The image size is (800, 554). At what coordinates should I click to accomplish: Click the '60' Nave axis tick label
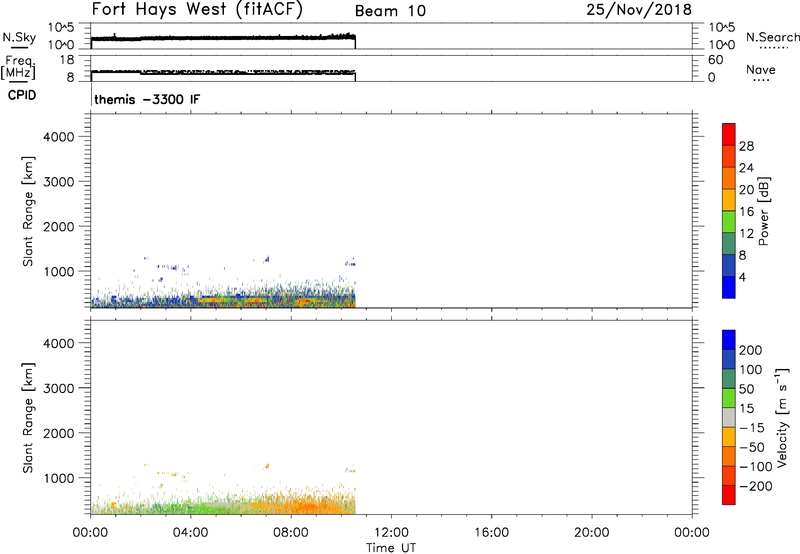click(x=715, y=60)
